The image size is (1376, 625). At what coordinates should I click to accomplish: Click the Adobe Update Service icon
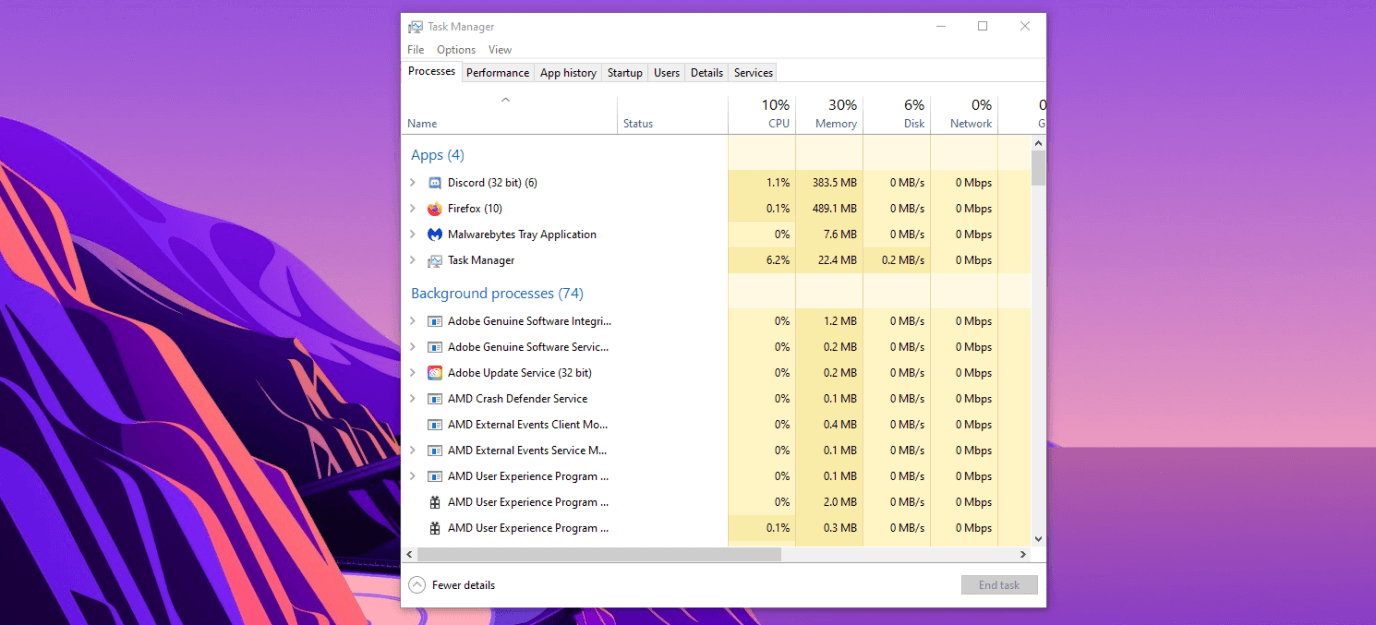[x=434, y=372]
